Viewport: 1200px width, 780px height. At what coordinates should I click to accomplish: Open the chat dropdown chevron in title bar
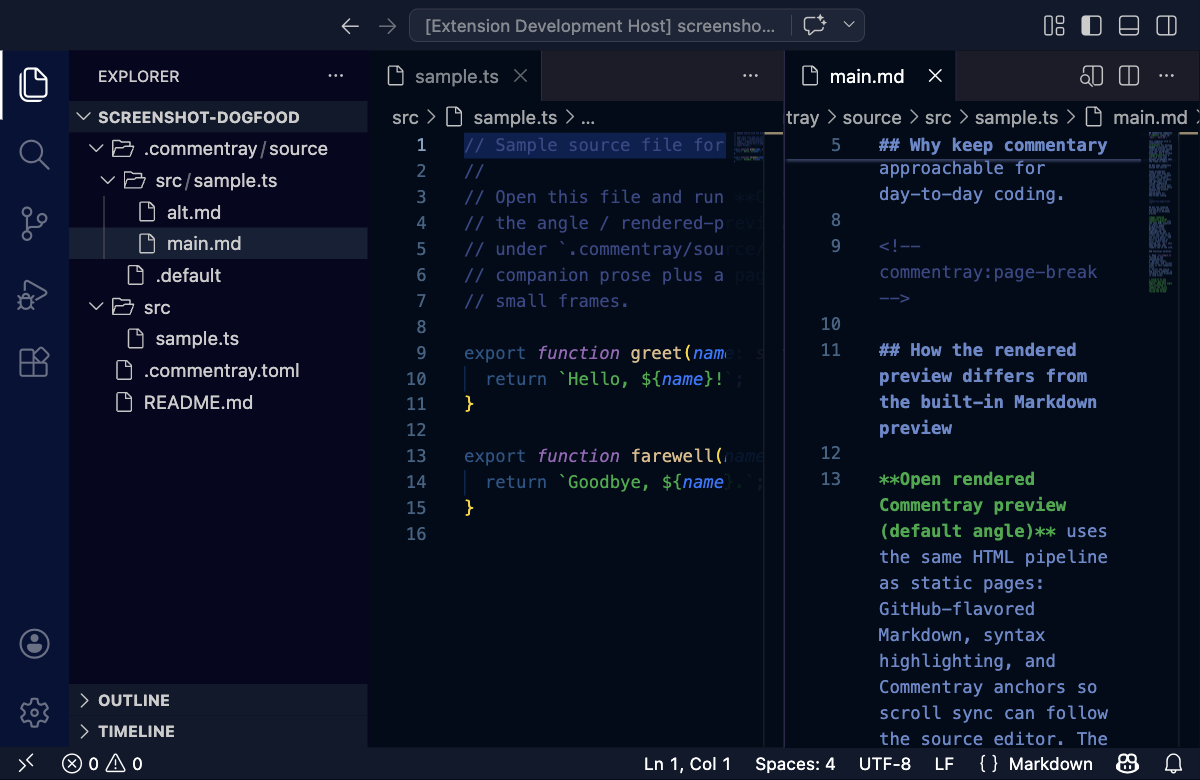tap(849, 26)
